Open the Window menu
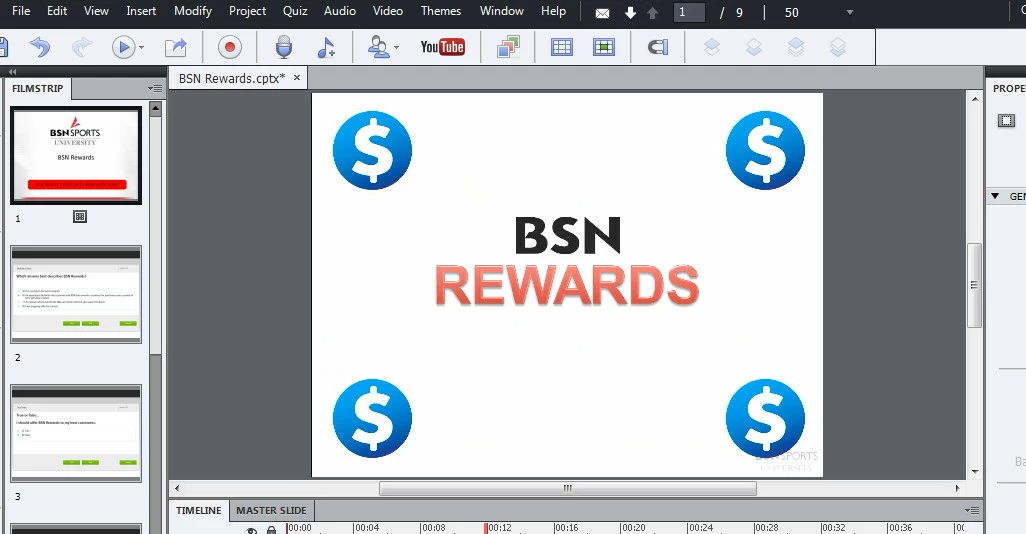 (501, 11)
